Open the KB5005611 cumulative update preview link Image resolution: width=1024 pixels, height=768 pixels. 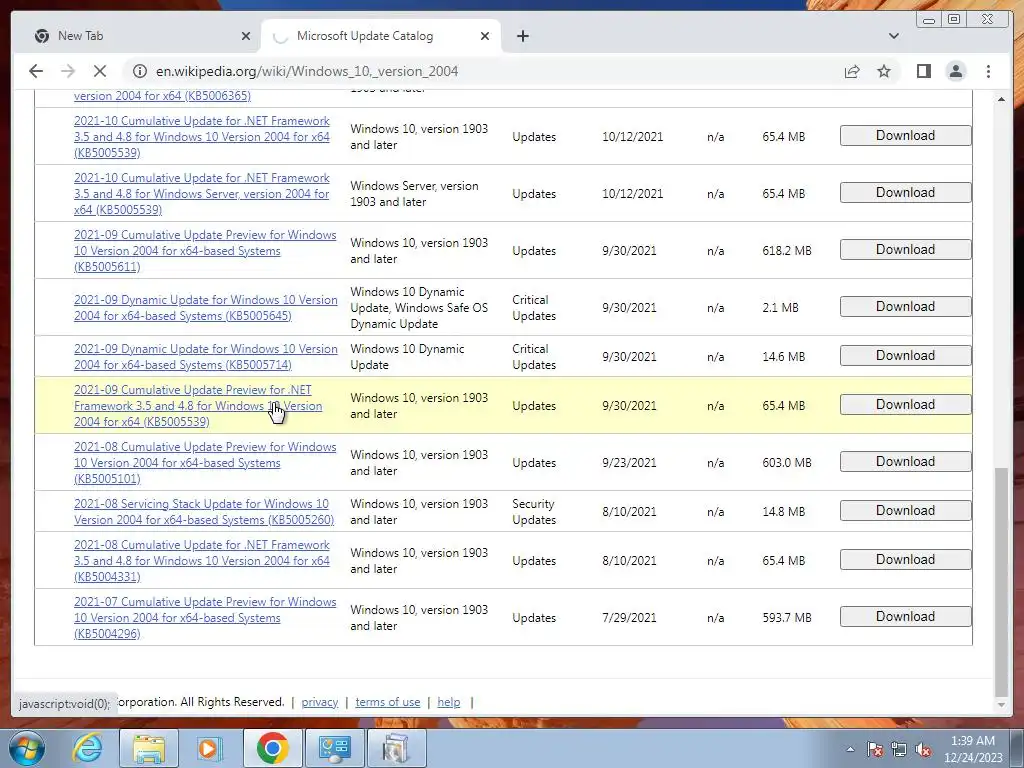click(x=205, y=251)
